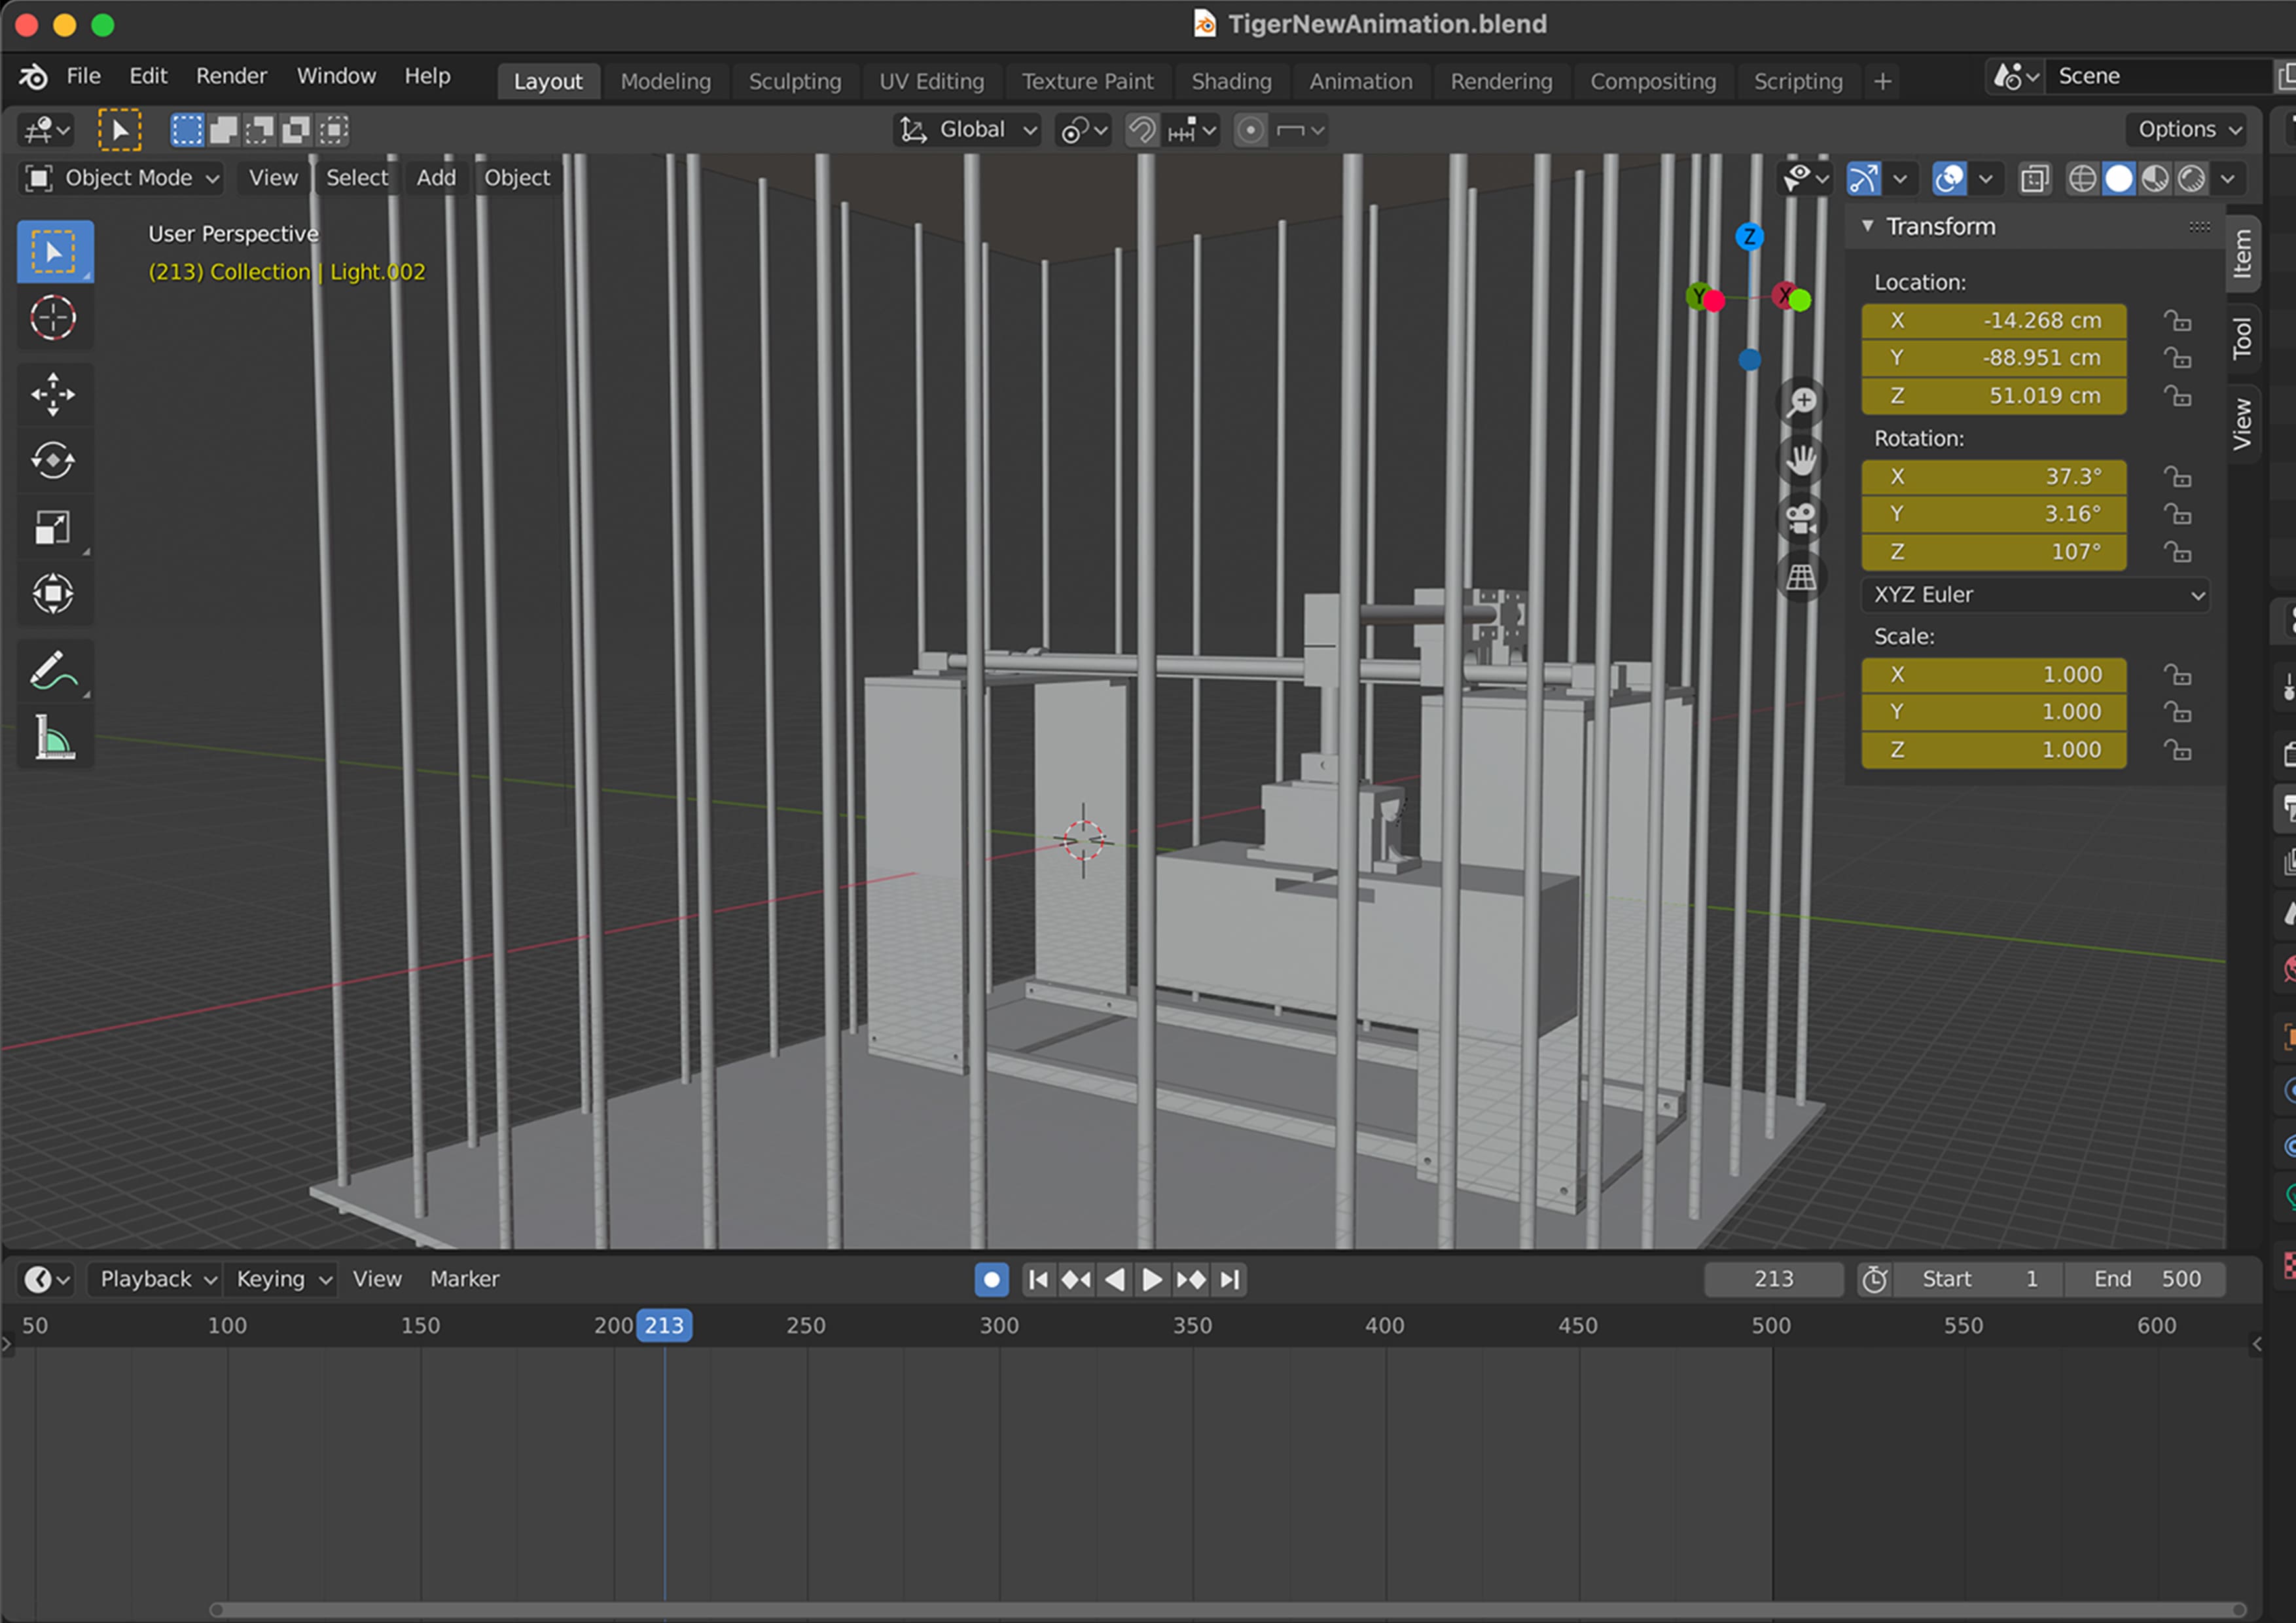Select the Move tool

tap(53, 394)
